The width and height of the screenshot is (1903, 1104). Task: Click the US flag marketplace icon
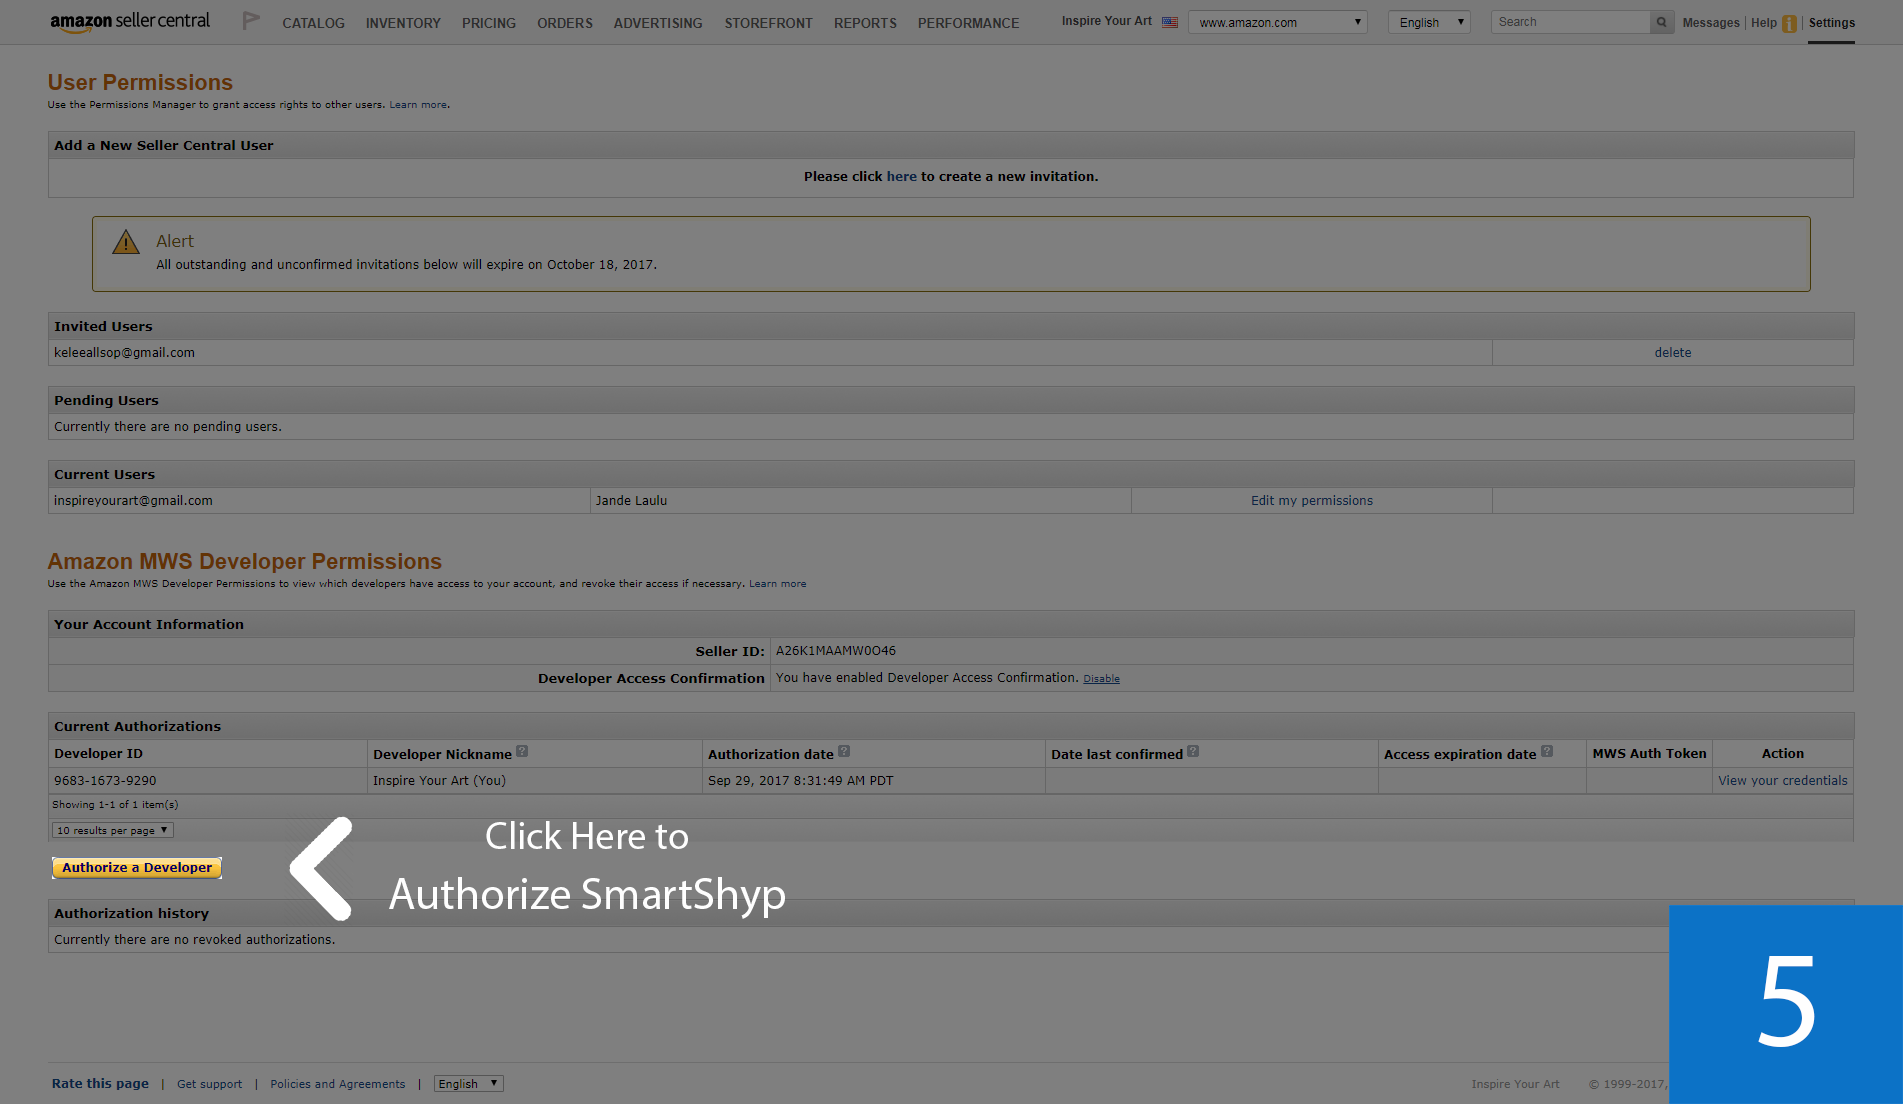[x=1170, y=22]
